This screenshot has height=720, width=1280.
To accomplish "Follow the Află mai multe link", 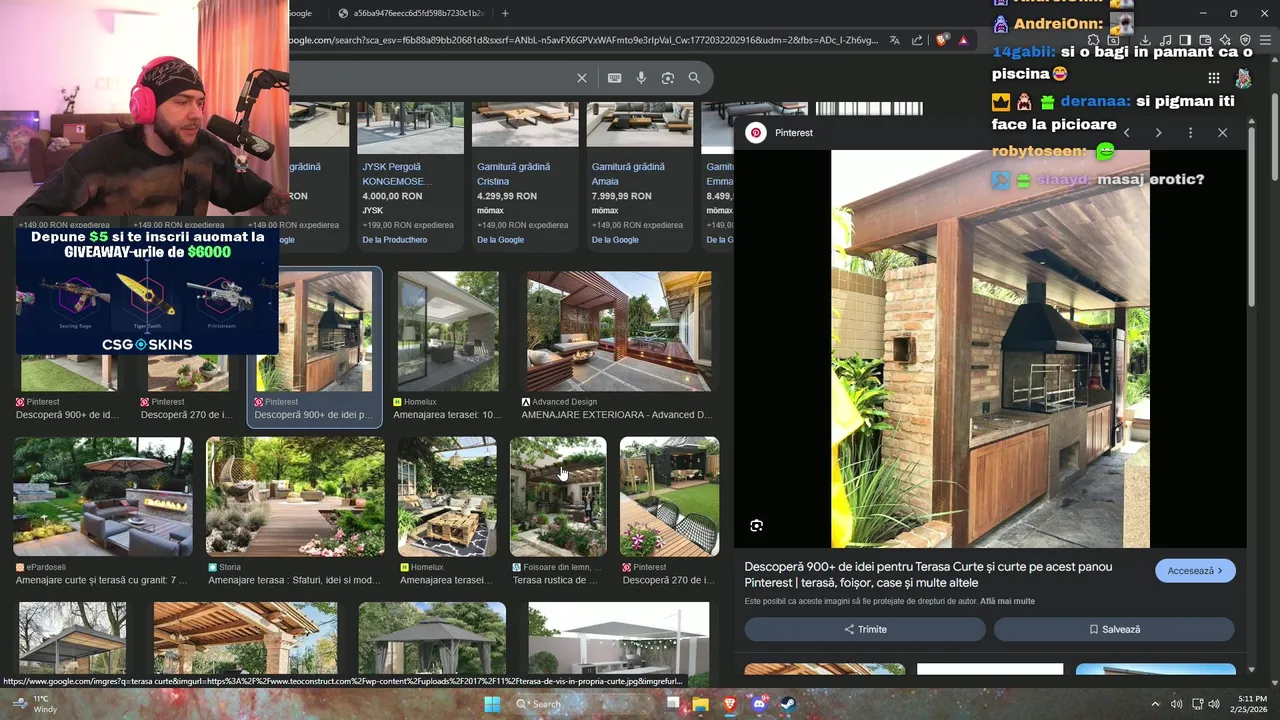I will tap(1007, 601).
